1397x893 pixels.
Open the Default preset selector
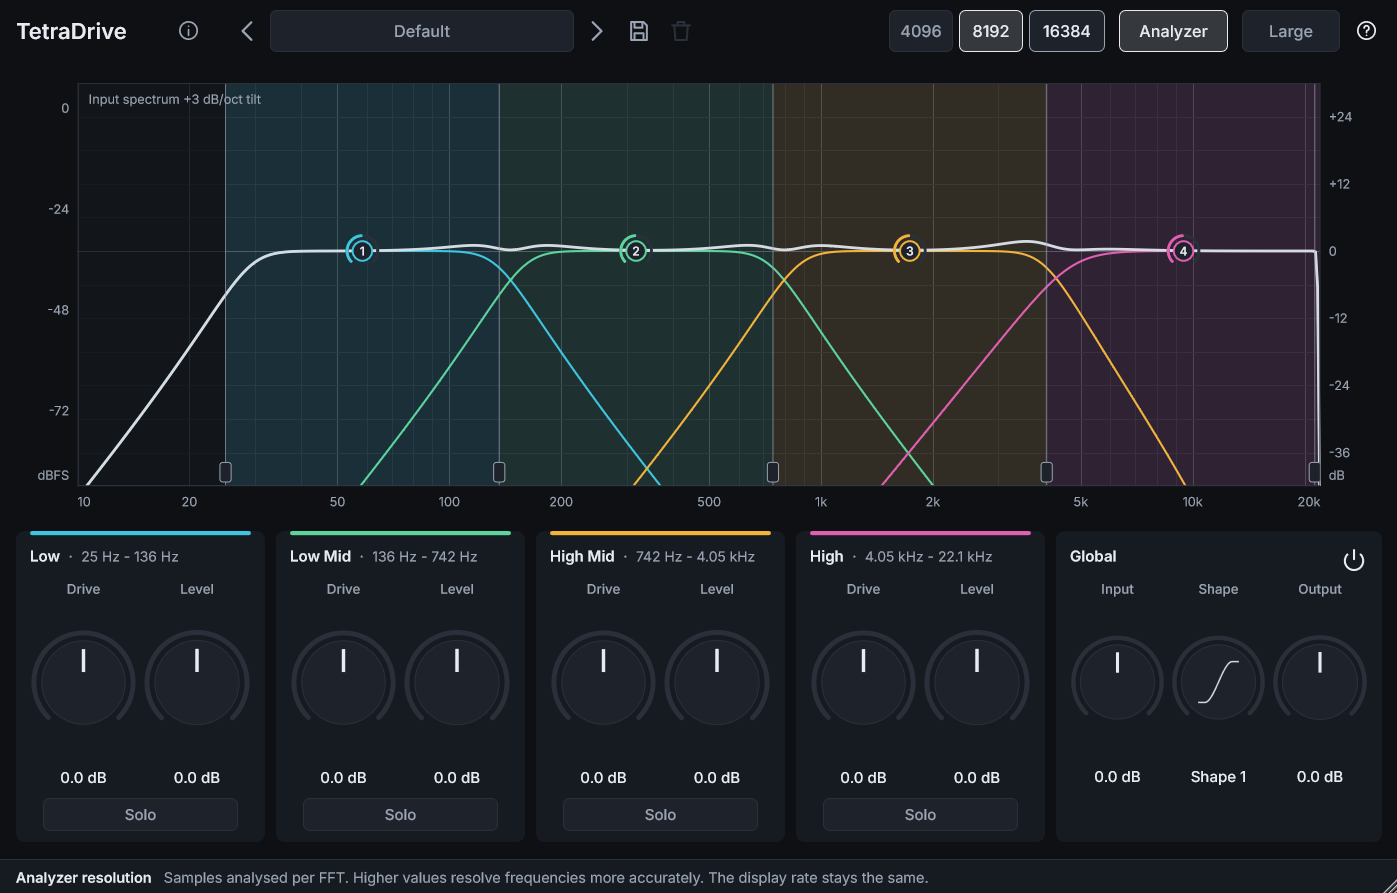click(x=422, y=31)
